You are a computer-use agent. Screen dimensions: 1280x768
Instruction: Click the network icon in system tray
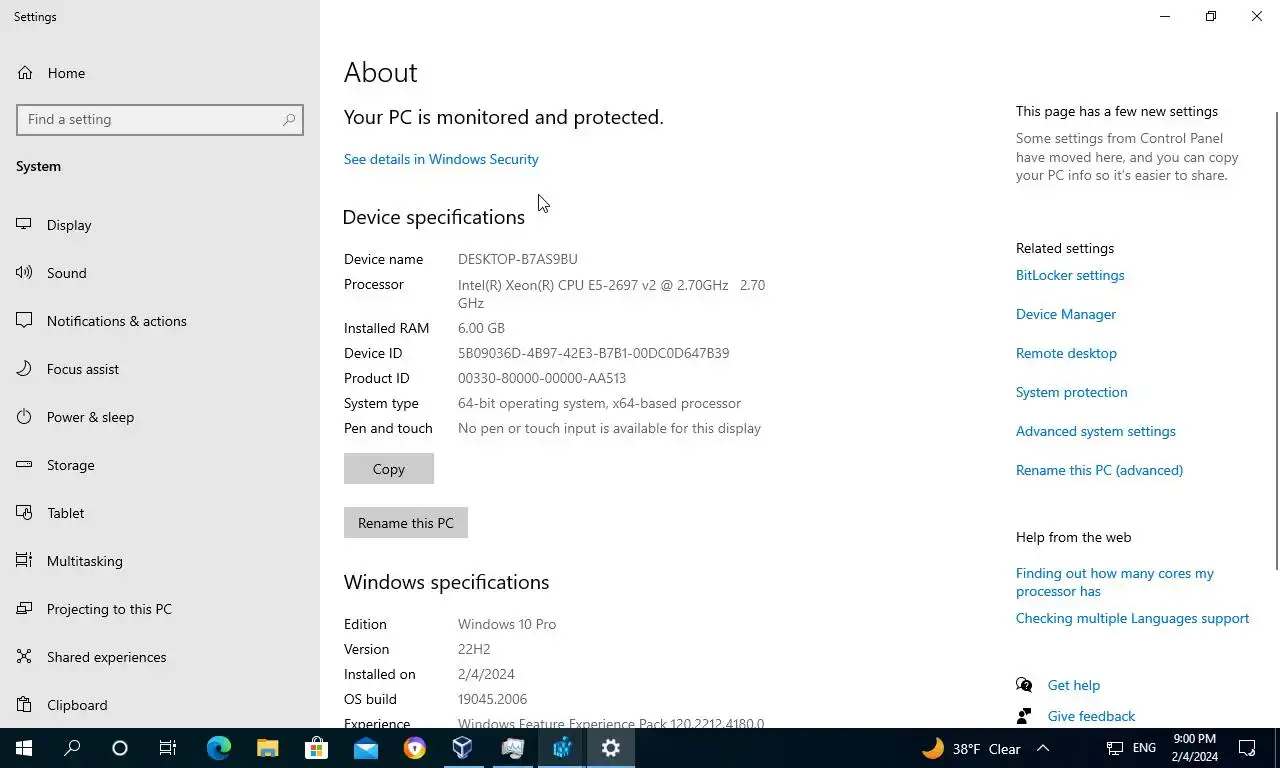[1114, 748]
